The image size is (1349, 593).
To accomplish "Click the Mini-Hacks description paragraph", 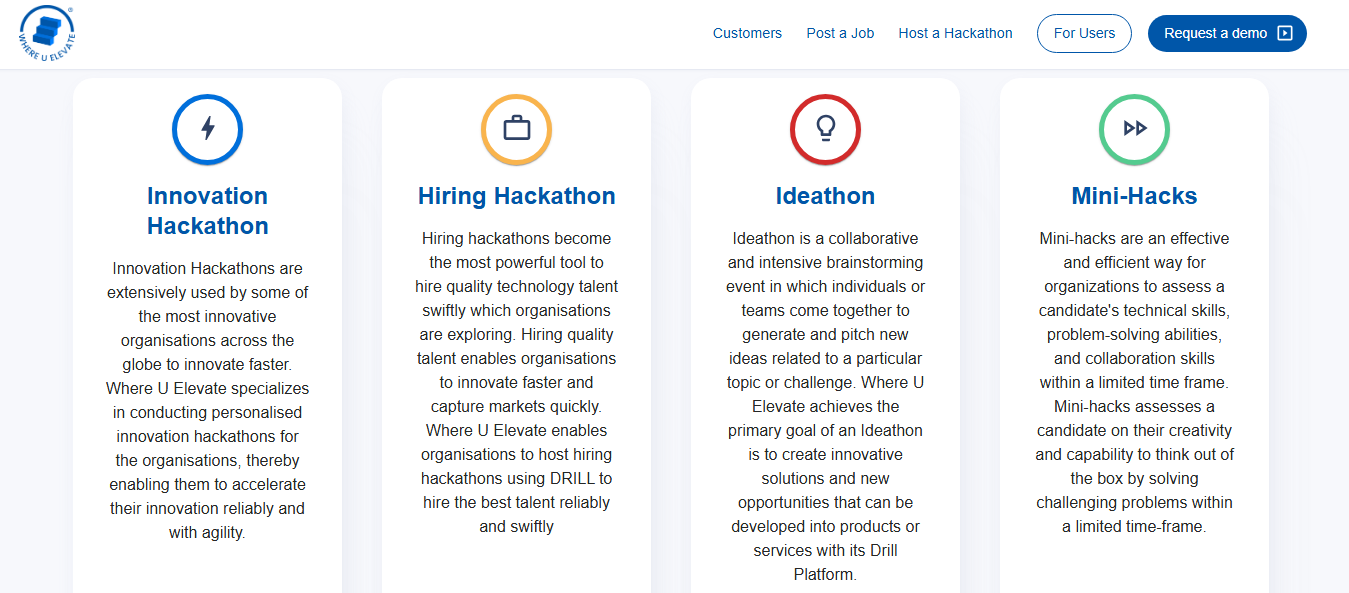I will pos(1134,382).
